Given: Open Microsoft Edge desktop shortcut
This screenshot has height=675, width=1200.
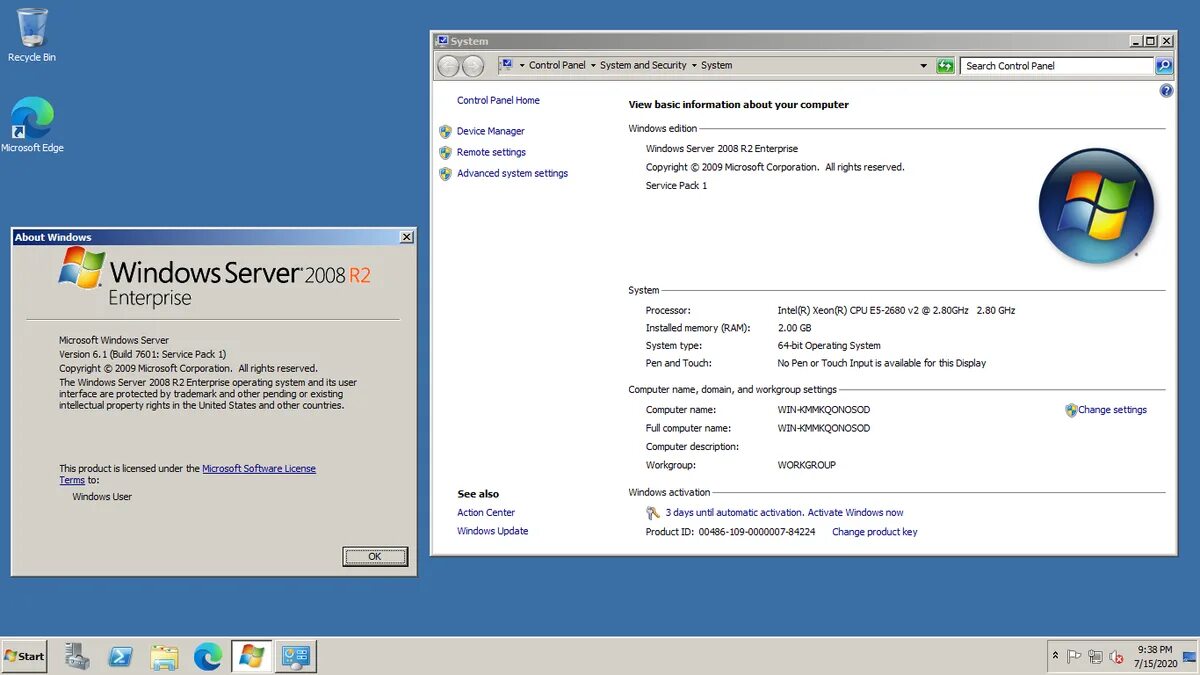Looking at the screenshot, I should [32, 125].
